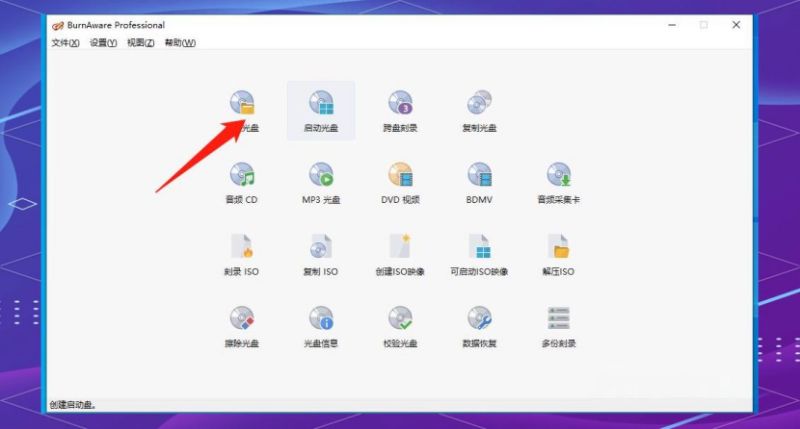The width and height of the screenshot is (800, 429).
Task: Select the 音频 CD audio disc tool
Action: (x=242, y=183)
